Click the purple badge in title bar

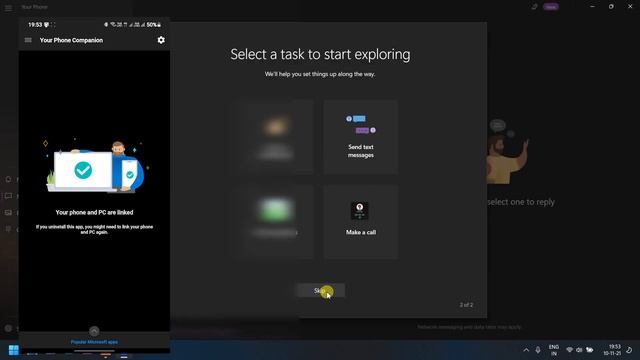click(x=551, y=7)
